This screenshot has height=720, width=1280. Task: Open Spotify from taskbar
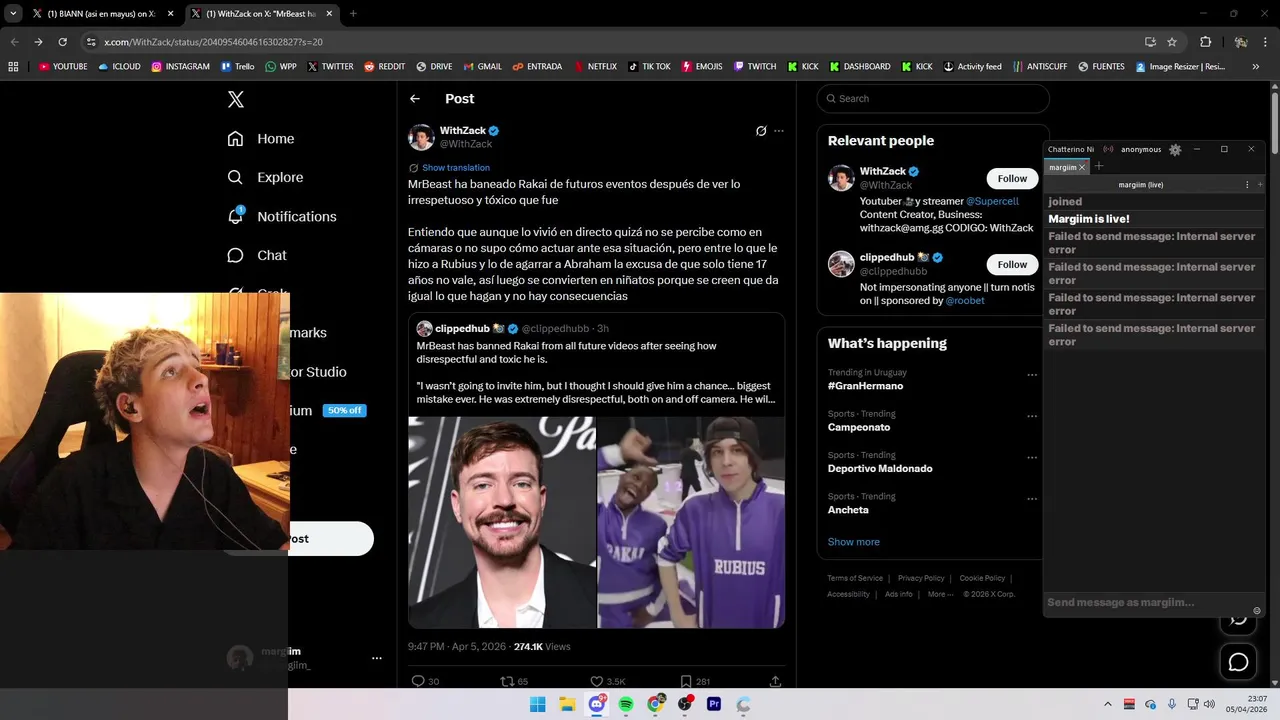[626, 704]
